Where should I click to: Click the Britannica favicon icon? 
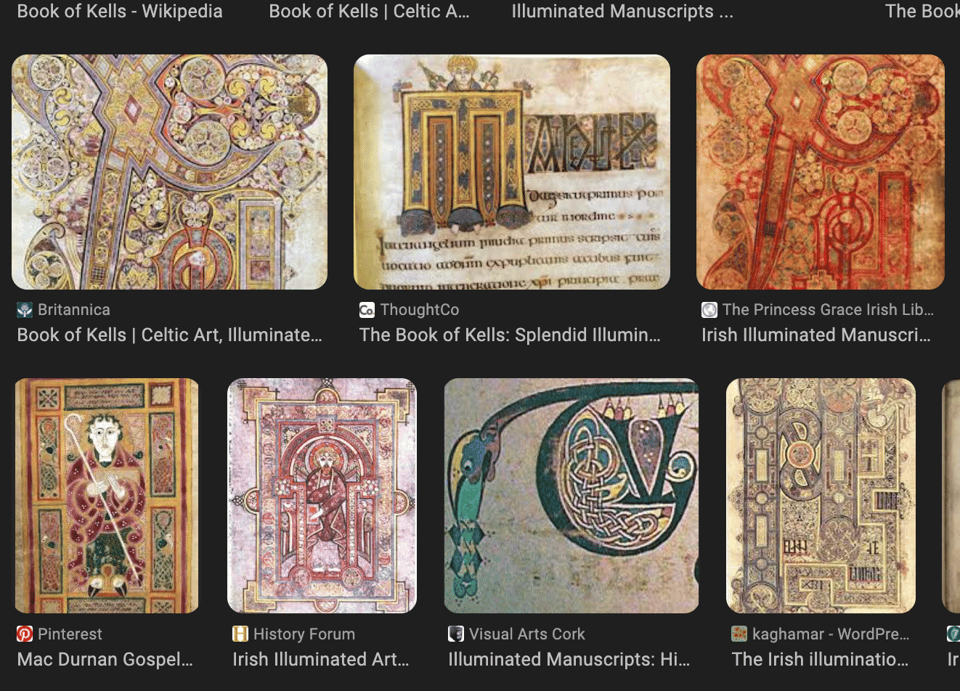pos(24,310)
